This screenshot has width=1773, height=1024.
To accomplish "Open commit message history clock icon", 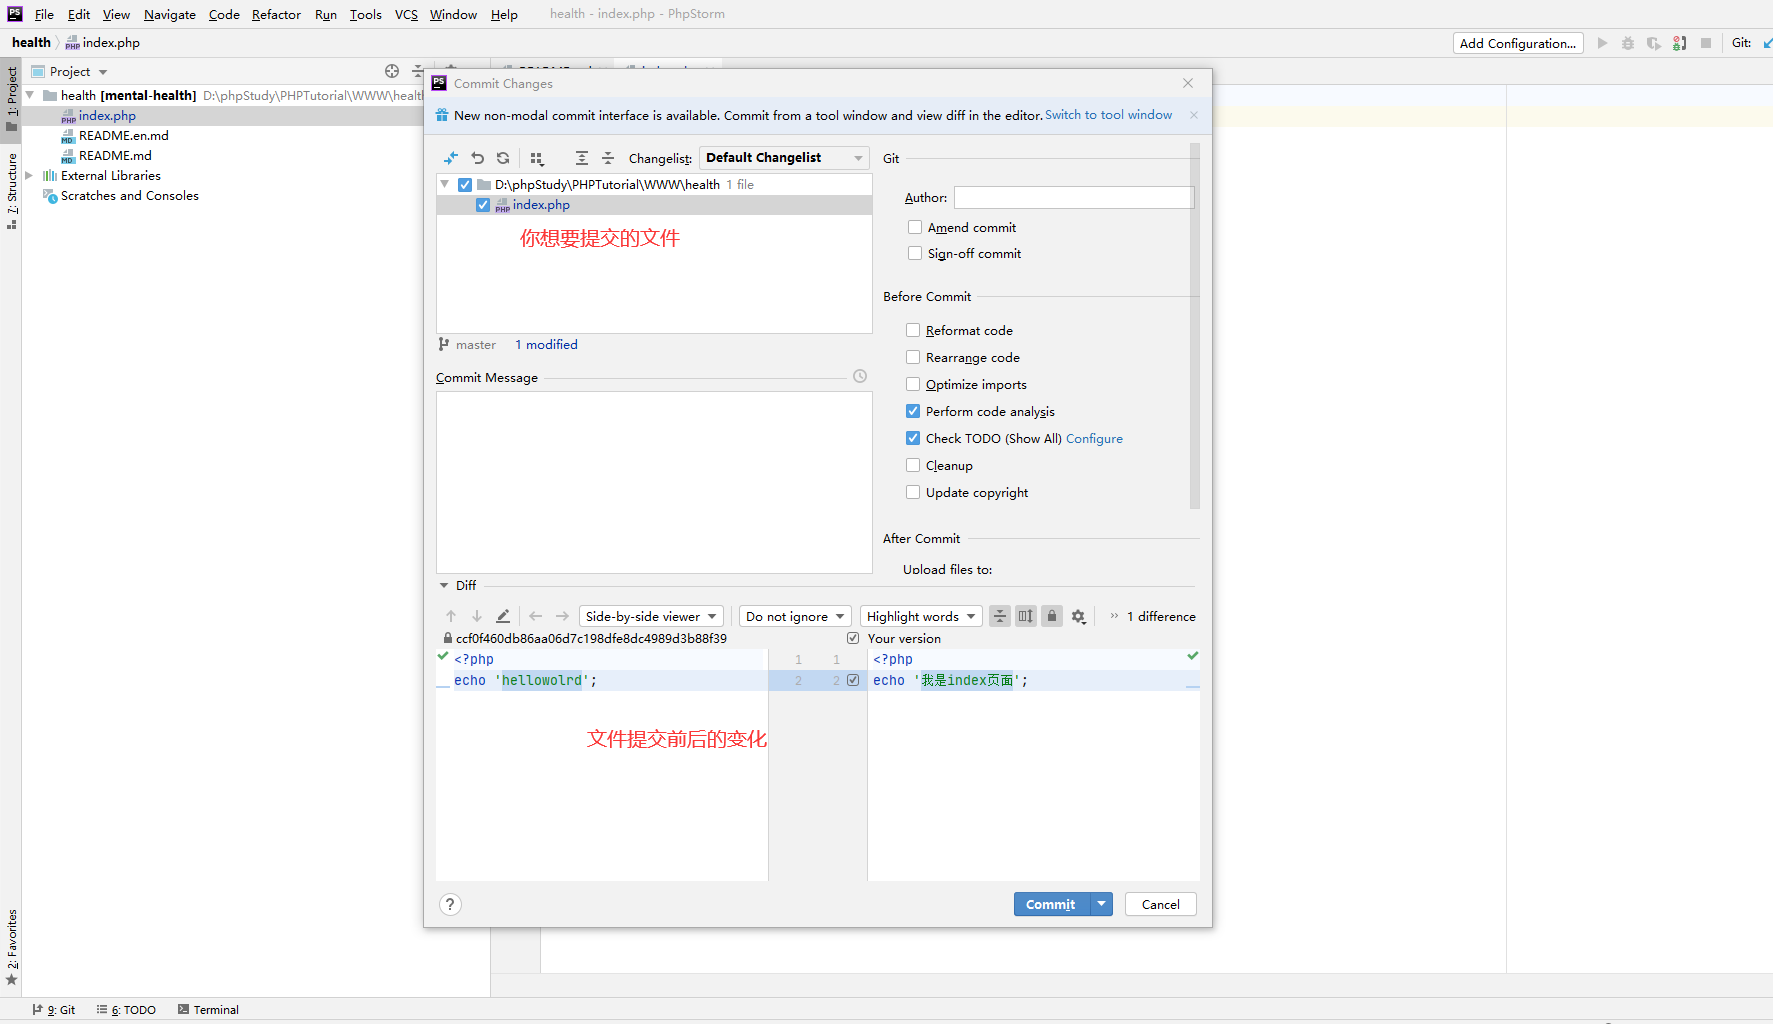I will [860, 376].
